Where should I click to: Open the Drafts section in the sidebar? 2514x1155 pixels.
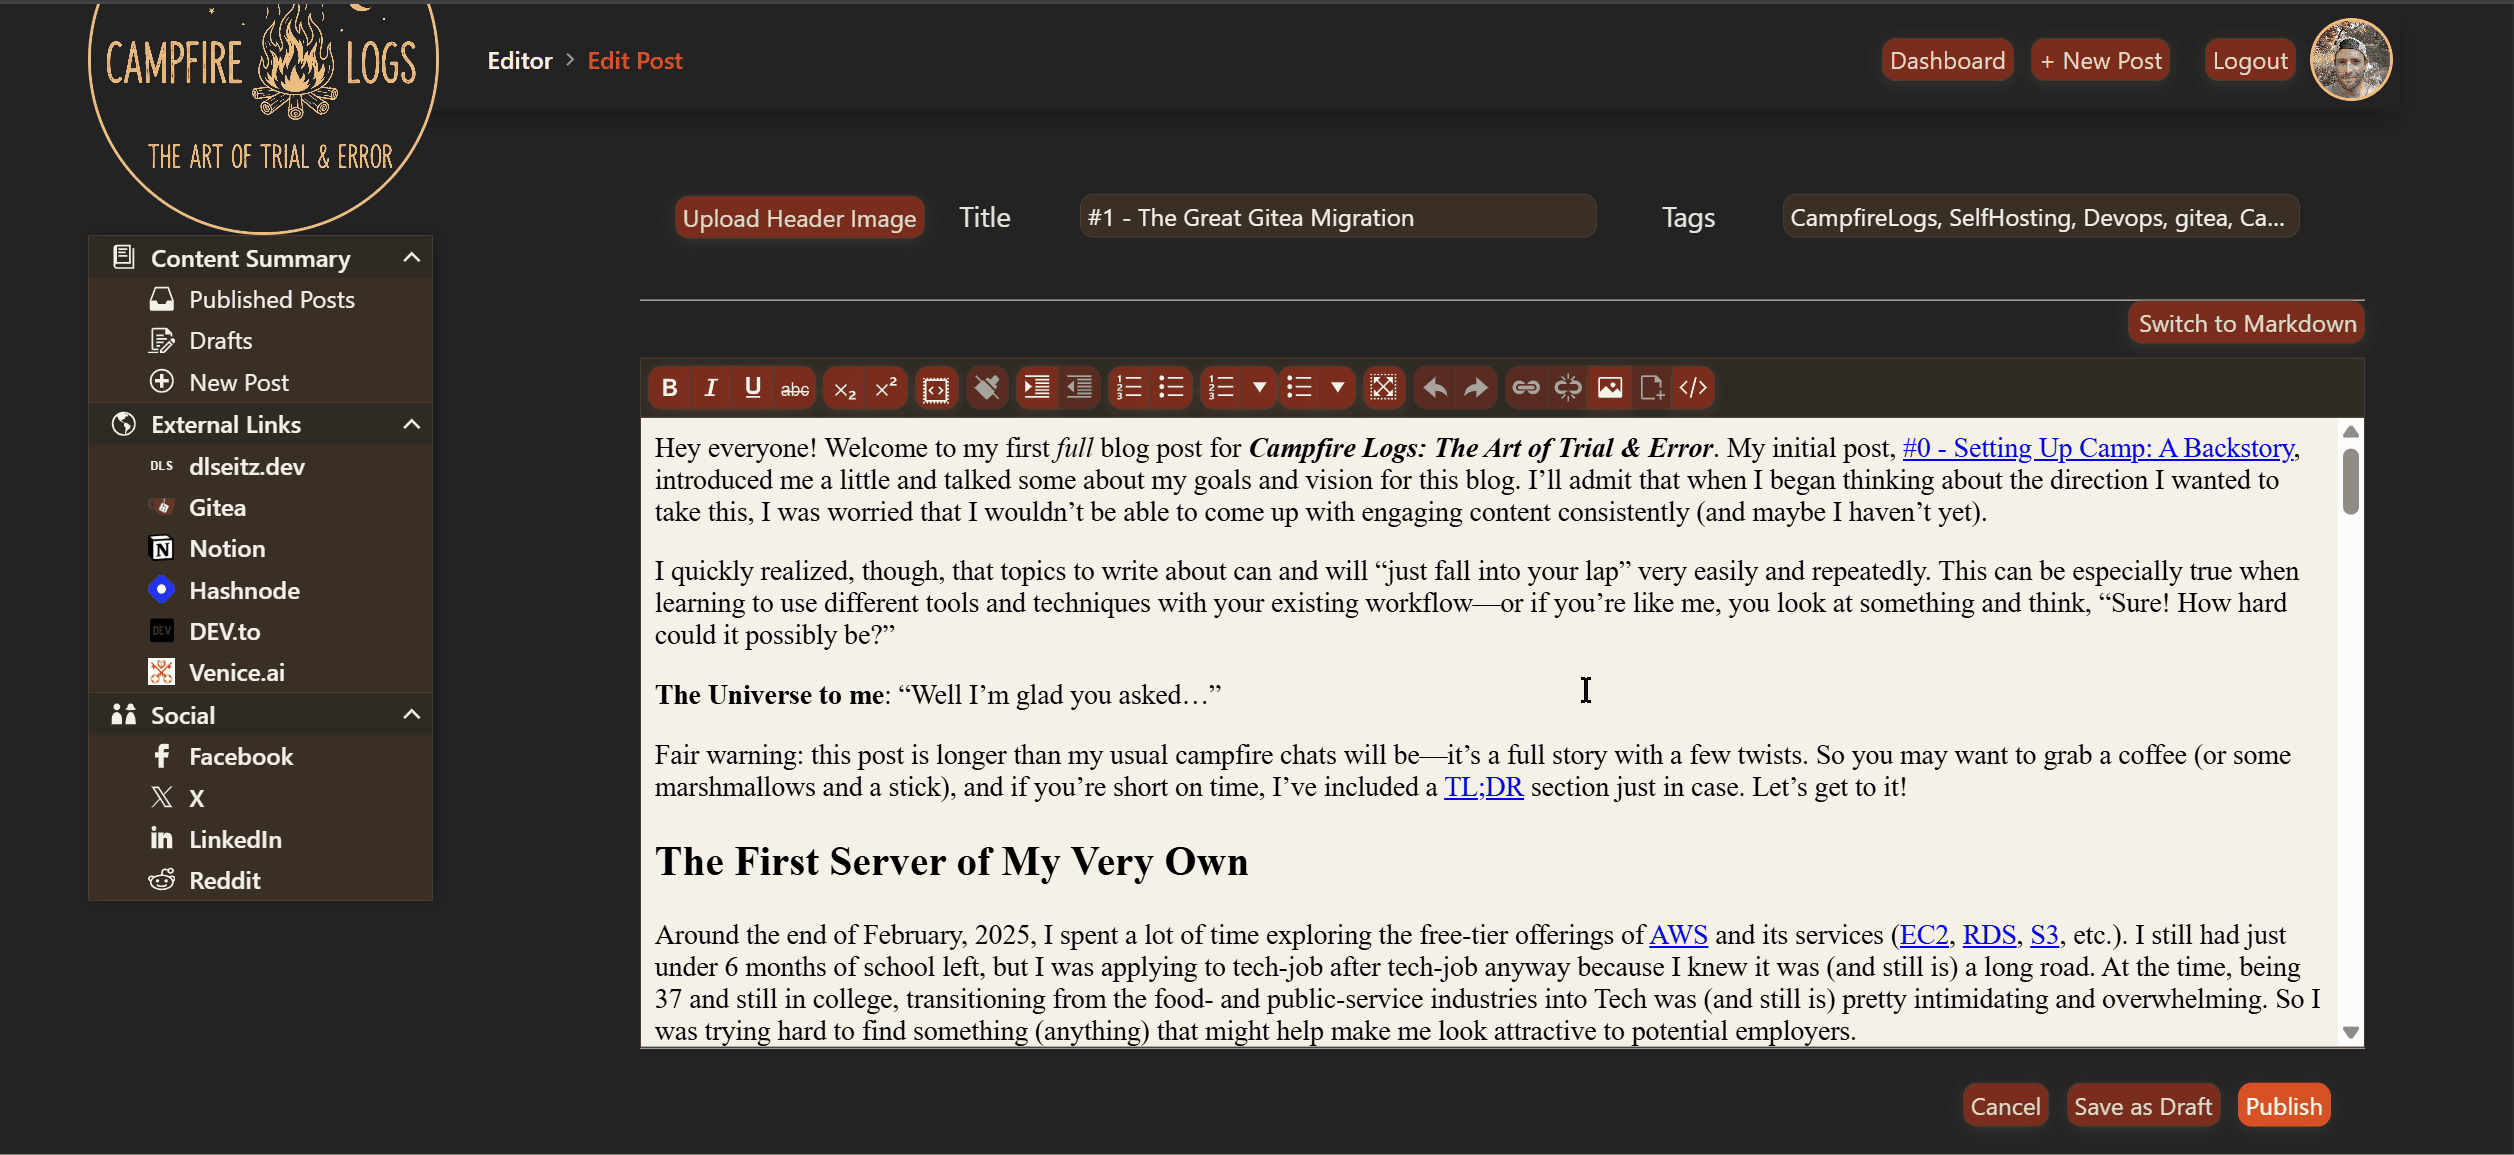(220, 340)
